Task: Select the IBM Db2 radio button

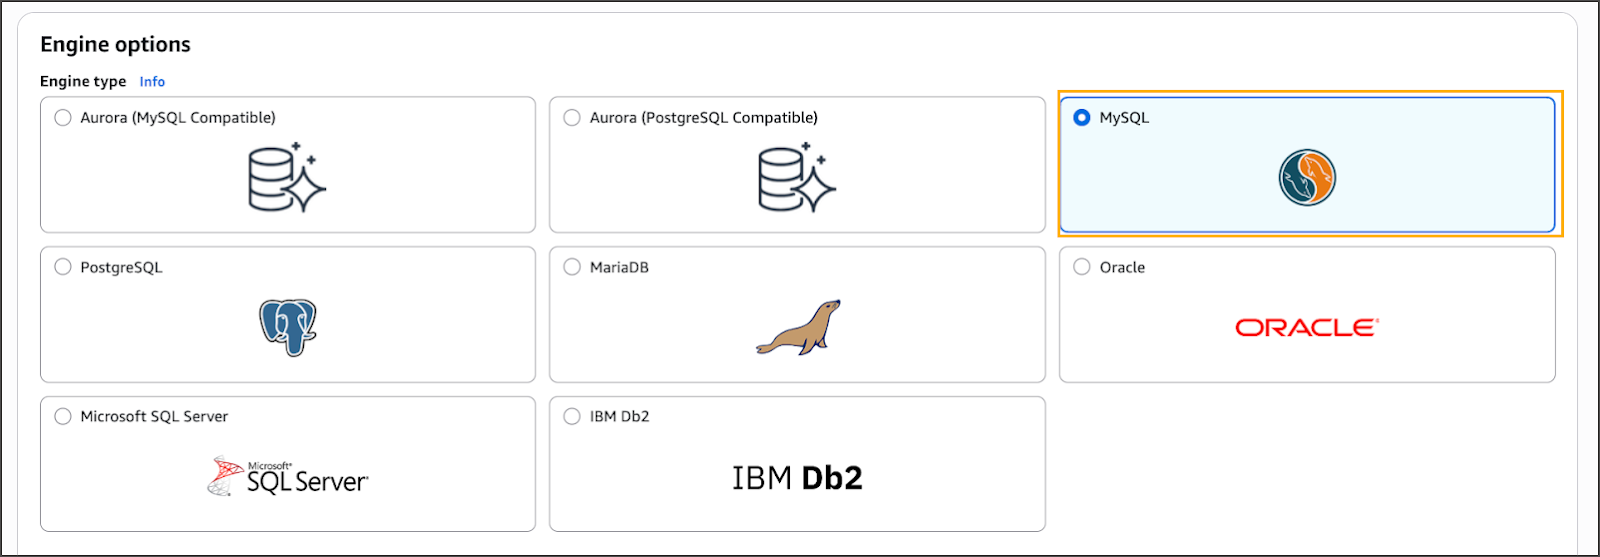Action: coord(572,416)
